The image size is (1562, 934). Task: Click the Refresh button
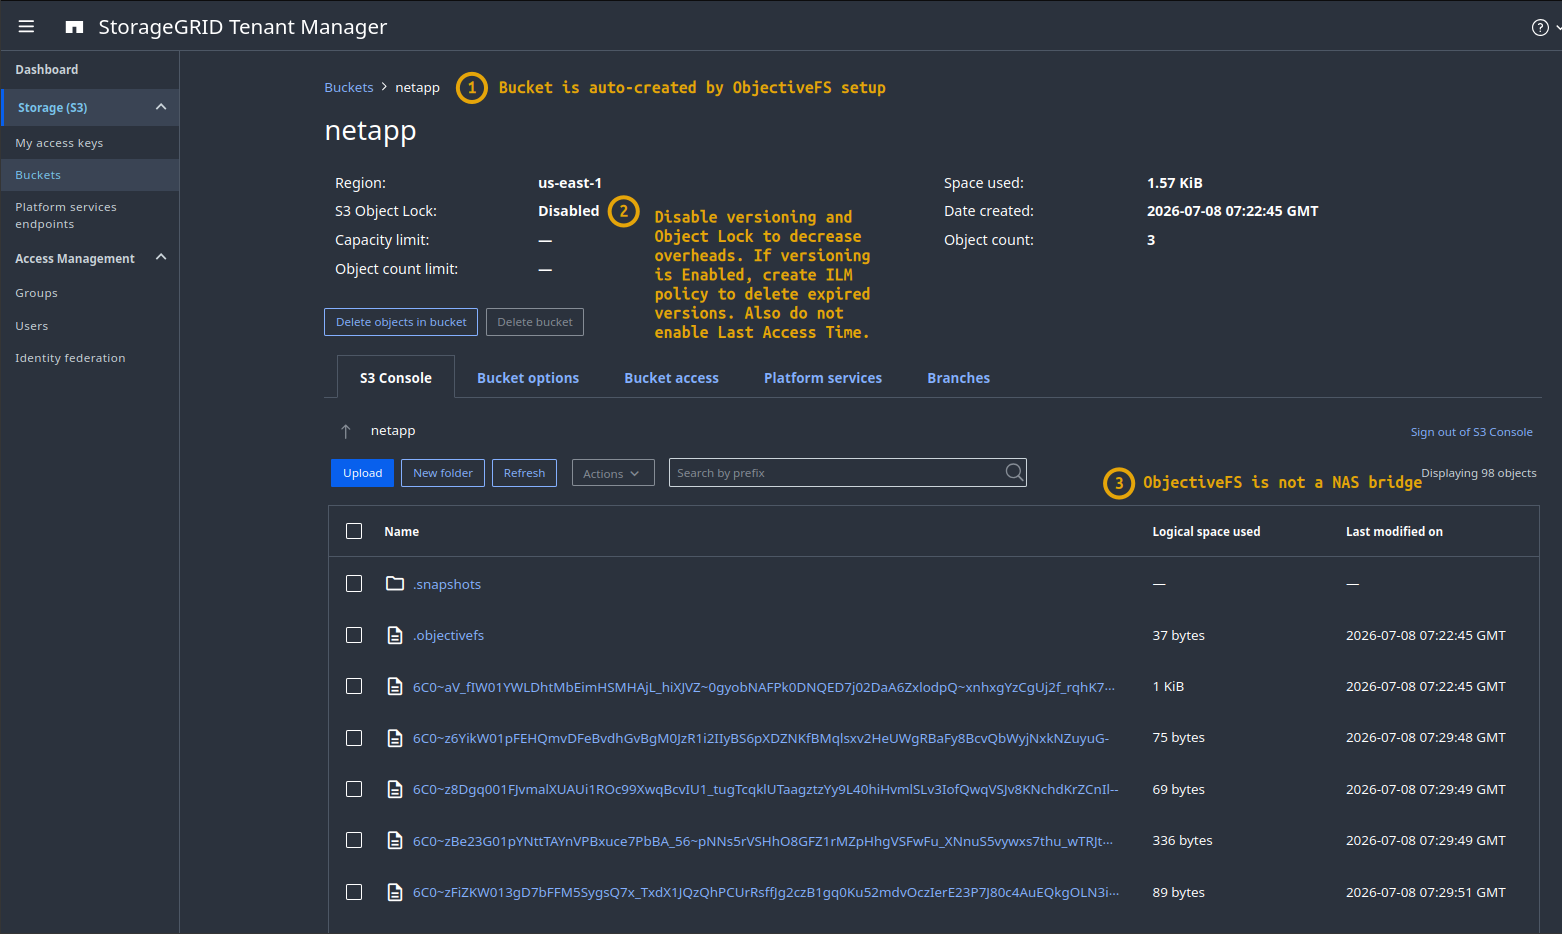(524, 473)
